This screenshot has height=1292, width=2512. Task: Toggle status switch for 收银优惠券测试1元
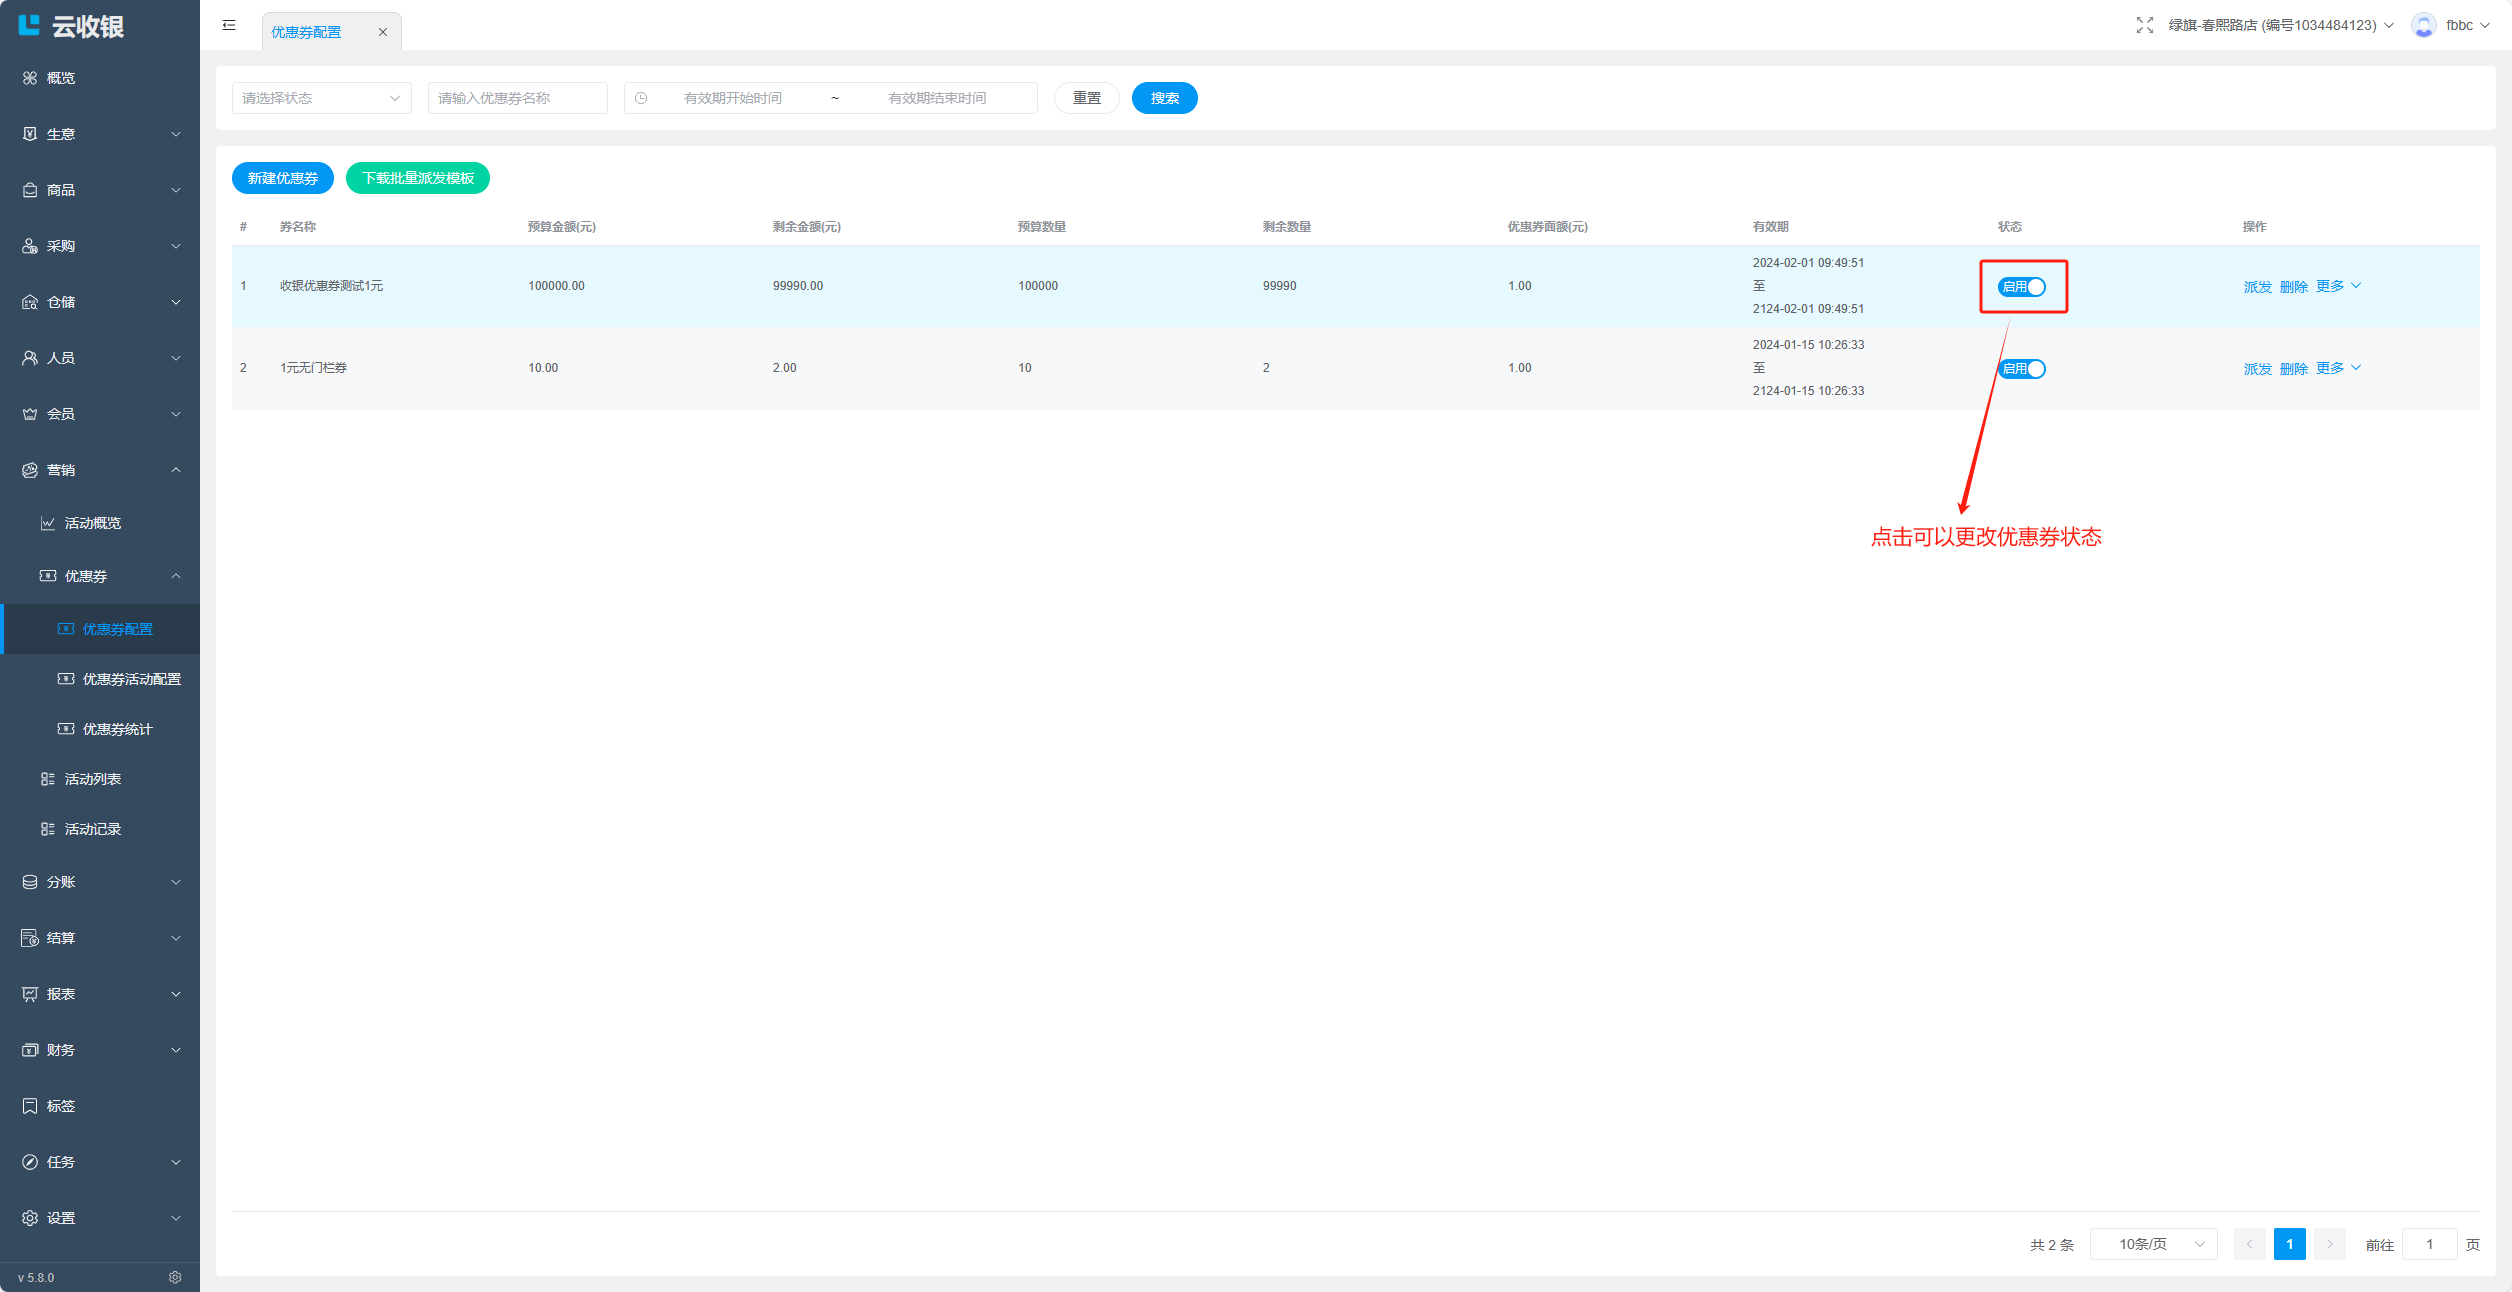[x=2021, y=287]
